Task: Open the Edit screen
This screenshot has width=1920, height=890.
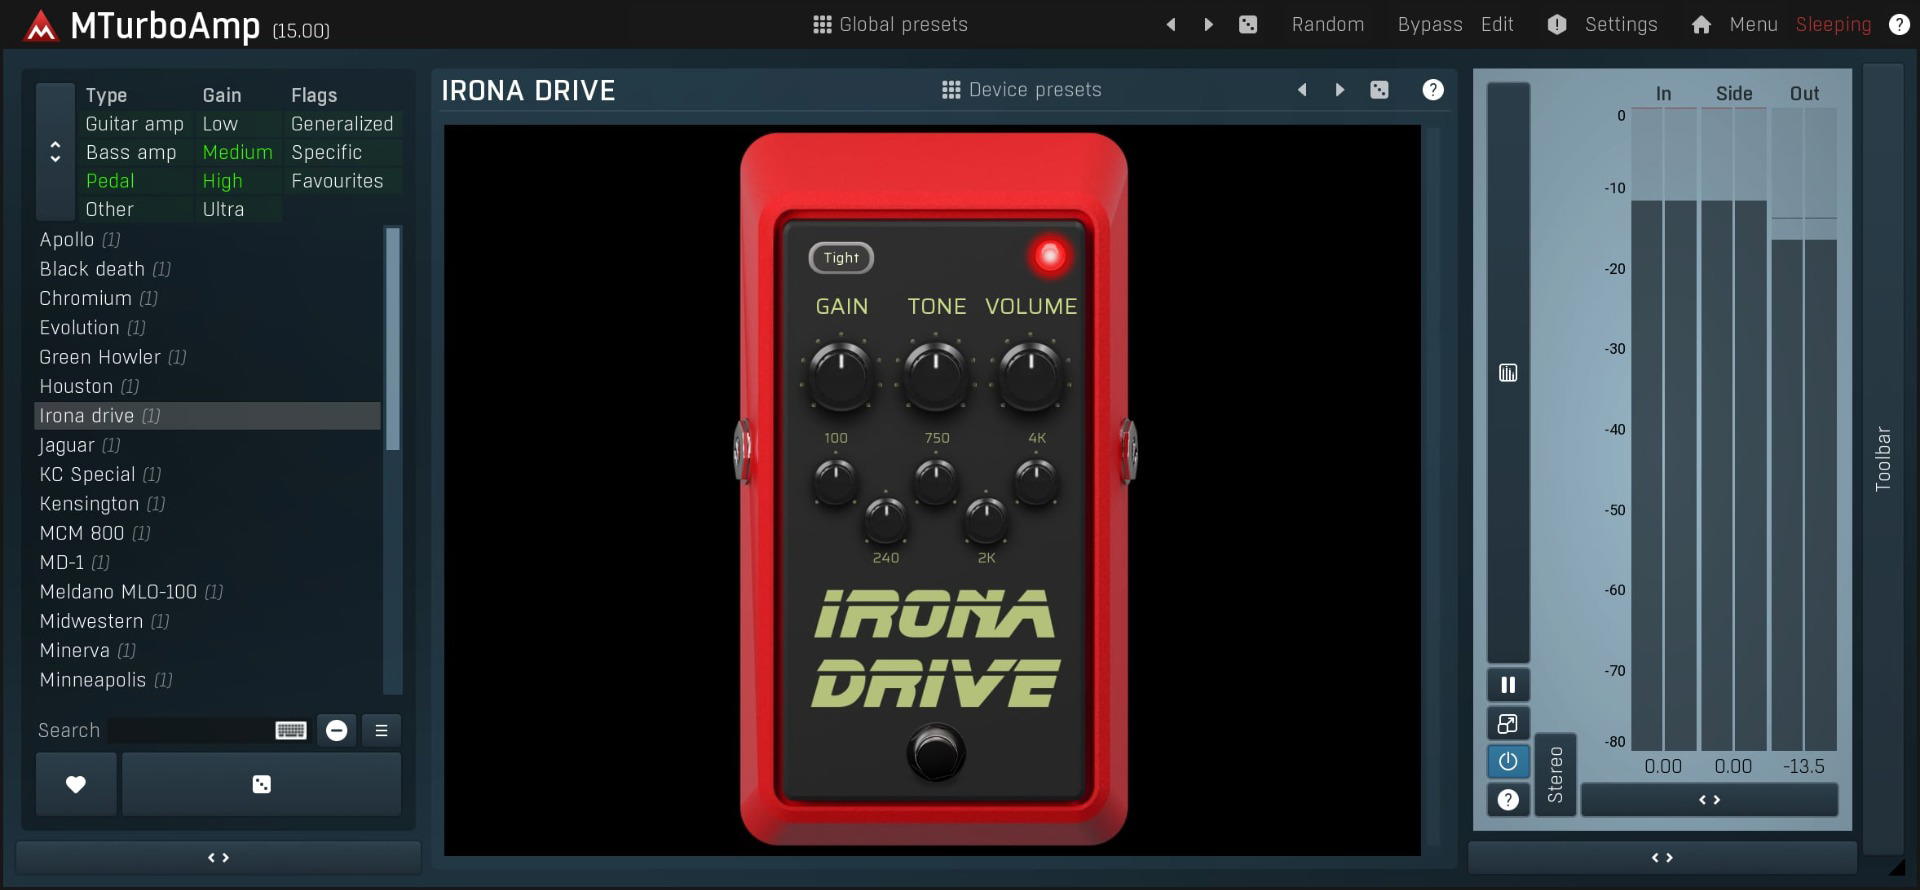Action: click(x=1497, y=24)
